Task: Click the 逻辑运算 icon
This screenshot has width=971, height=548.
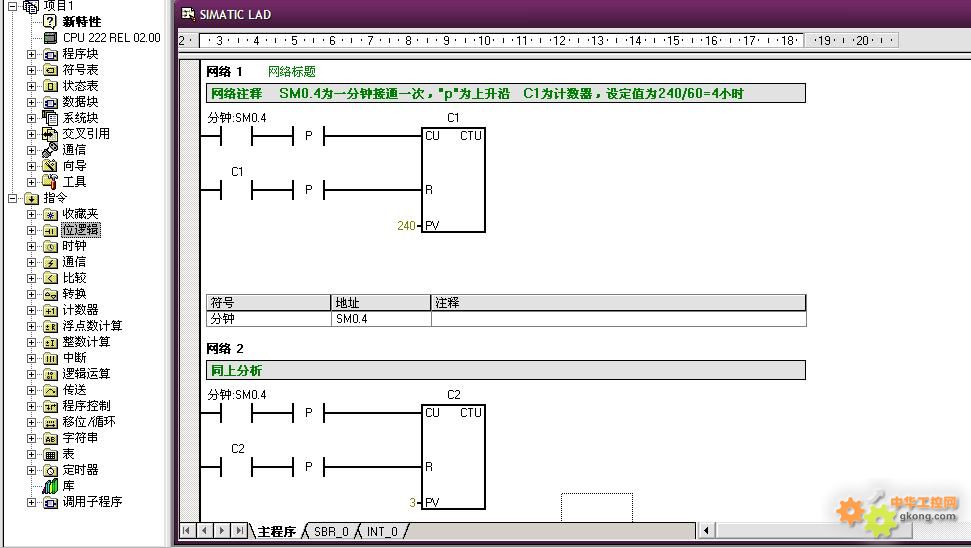Action: (x=50, y=375)
